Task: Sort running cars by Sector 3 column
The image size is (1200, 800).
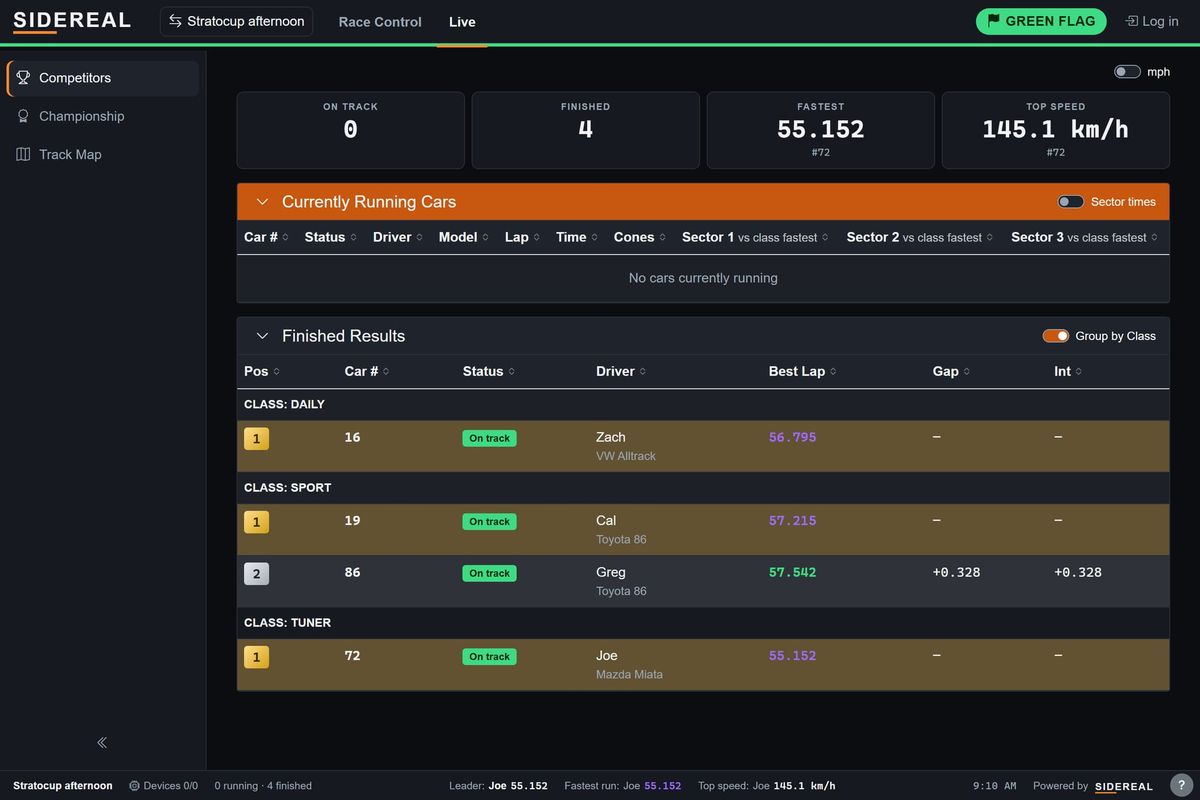Action: pyautogui.click(x=1085, y=237)
